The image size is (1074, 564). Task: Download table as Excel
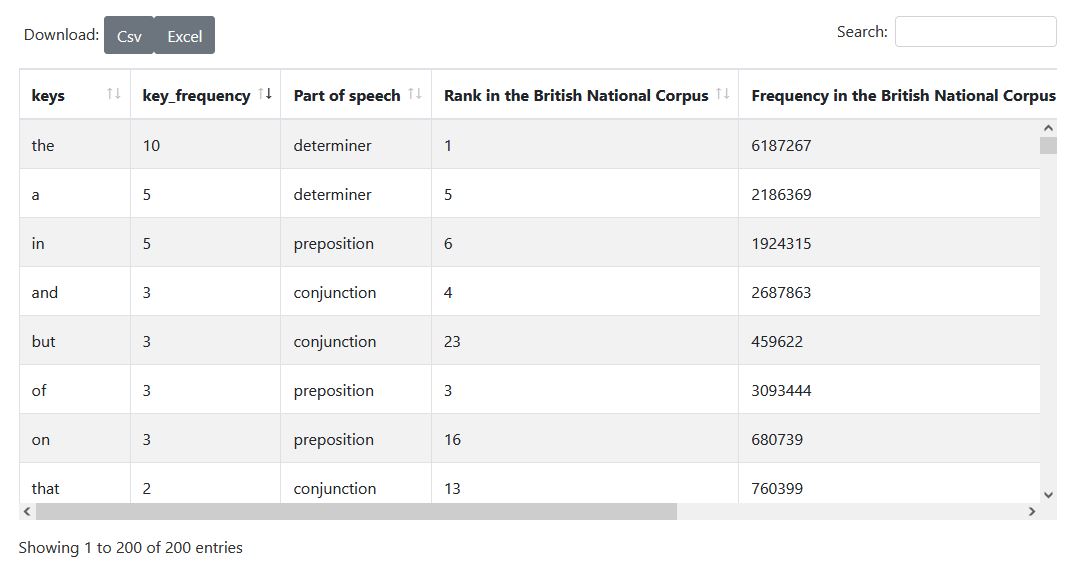184,36
